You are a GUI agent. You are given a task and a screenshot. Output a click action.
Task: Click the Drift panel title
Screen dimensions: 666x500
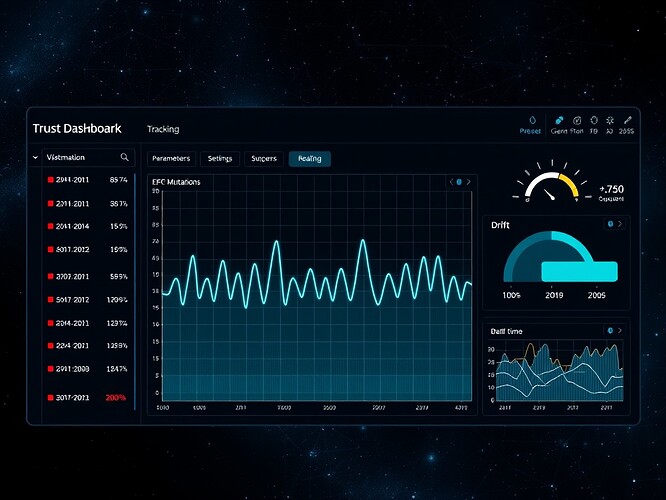pos(500,225)
